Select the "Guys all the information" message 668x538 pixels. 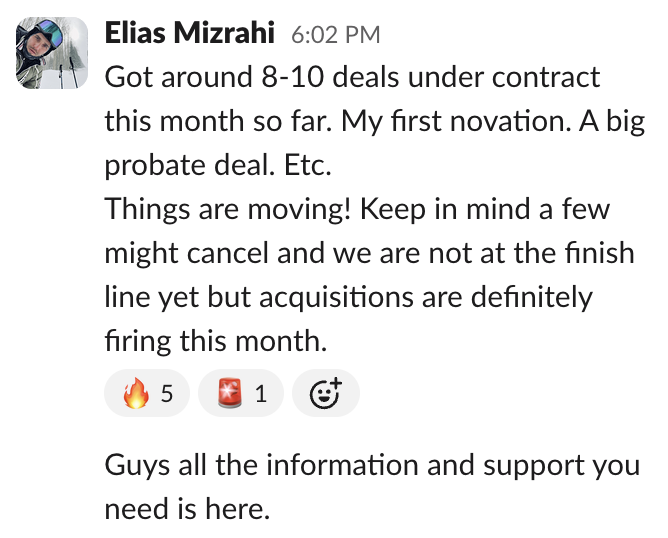372,486
